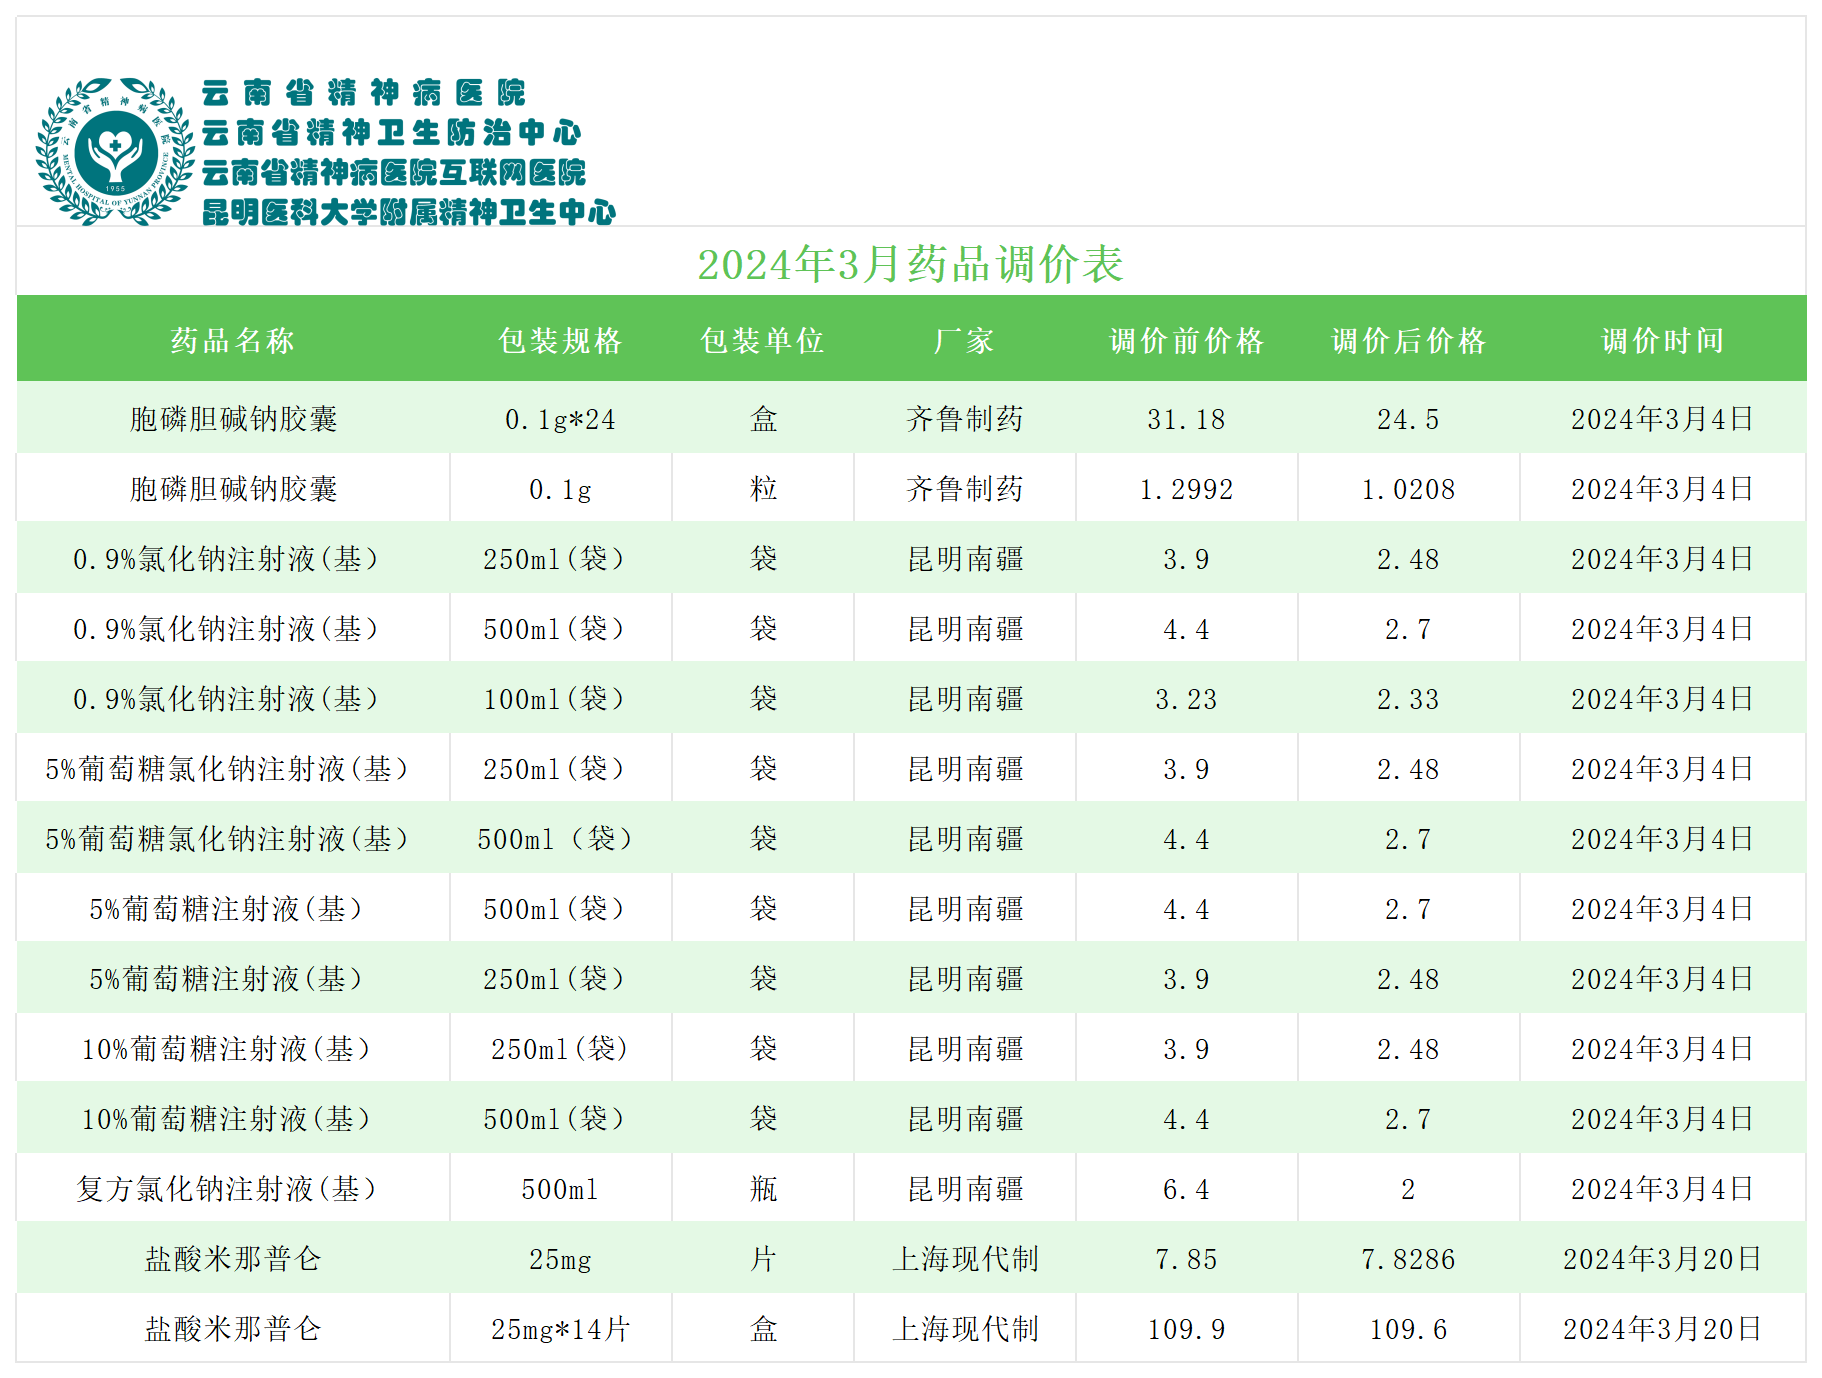The image size is (1822, 1378).
Task: Select the 109.9 original price cell
Action: pyautogui.click(x=1186, y=1329)
